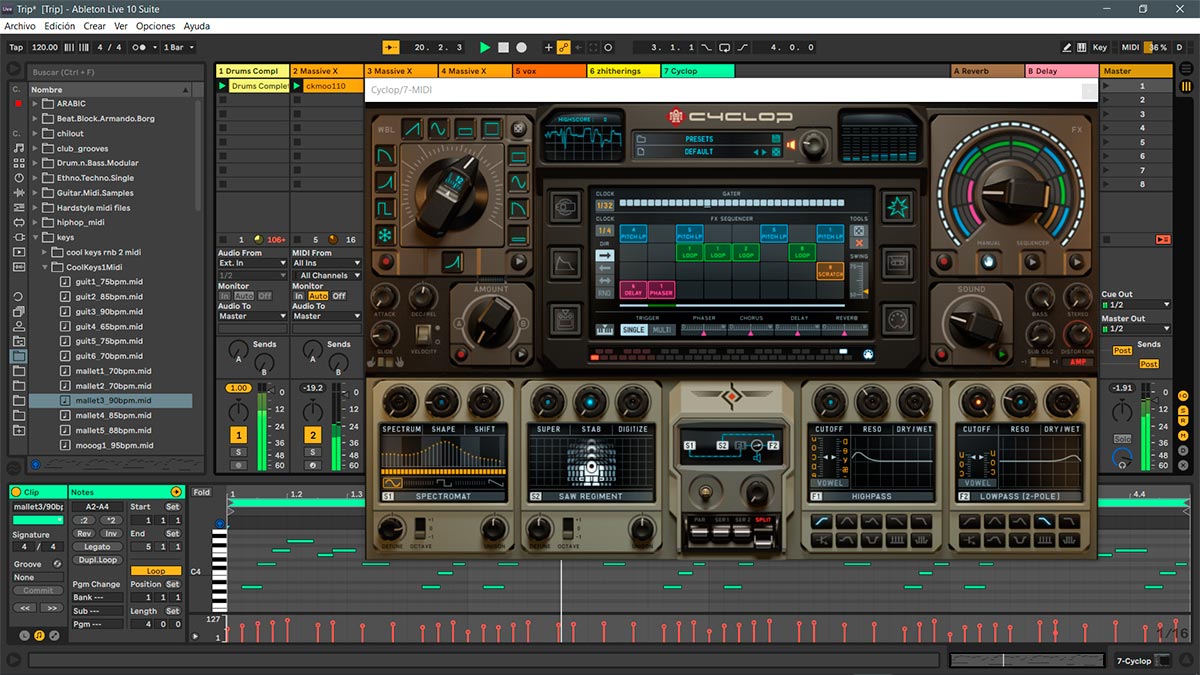This screenshot has height=675, width=1200.
Task: Click the Tap tempo button
Action: (16, 47)
